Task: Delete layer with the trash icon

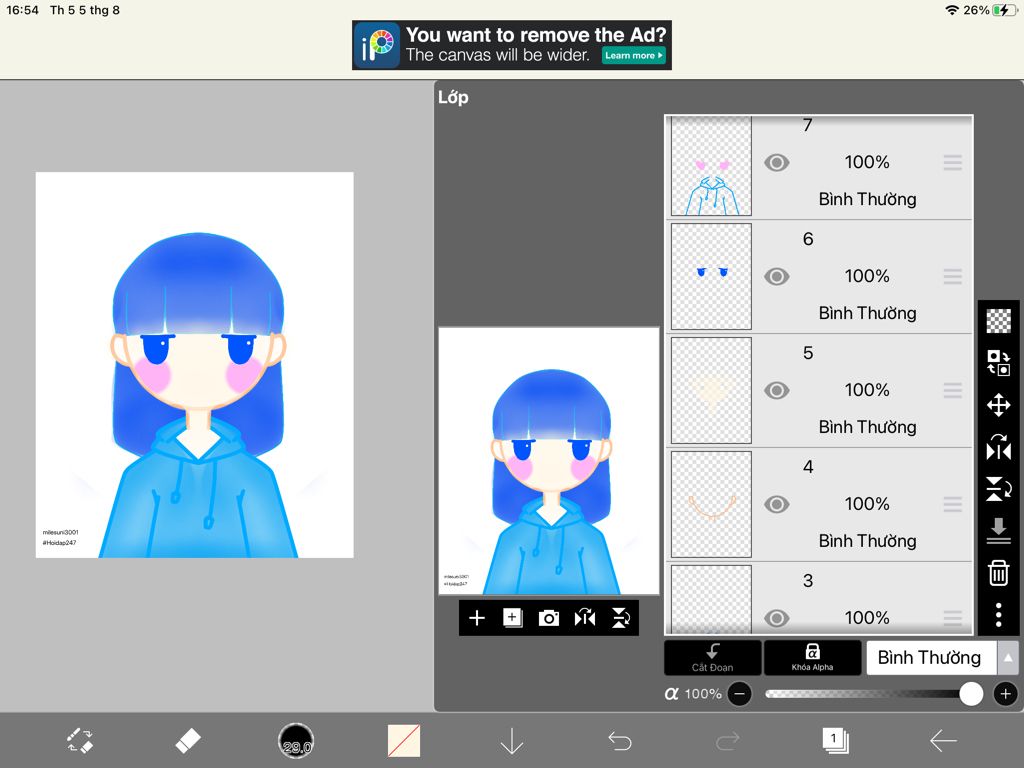Action: point(999,573)
